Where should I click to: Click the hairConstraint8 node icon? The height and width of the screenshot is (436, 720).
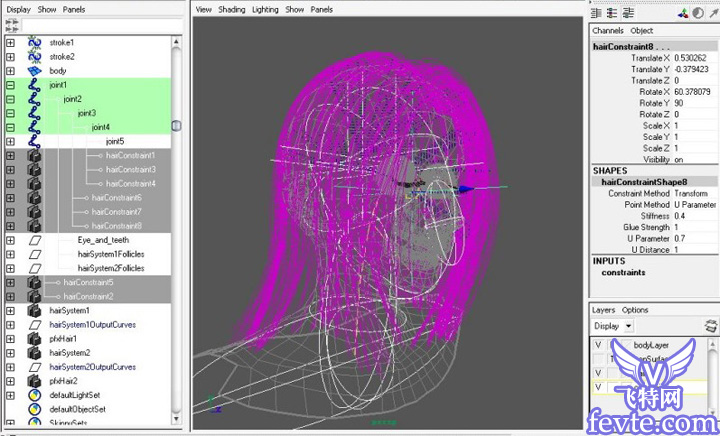[x=34, y=226]
